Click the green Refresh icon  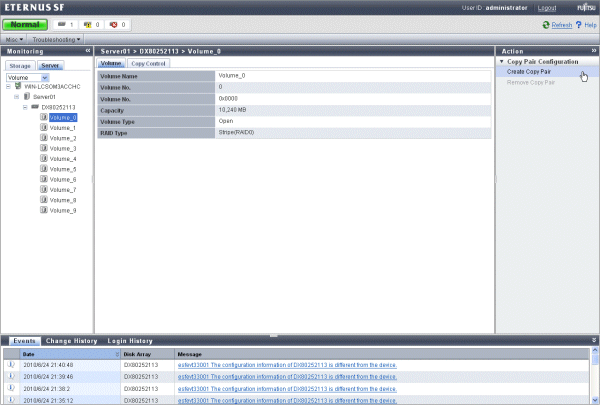[546, 25]
